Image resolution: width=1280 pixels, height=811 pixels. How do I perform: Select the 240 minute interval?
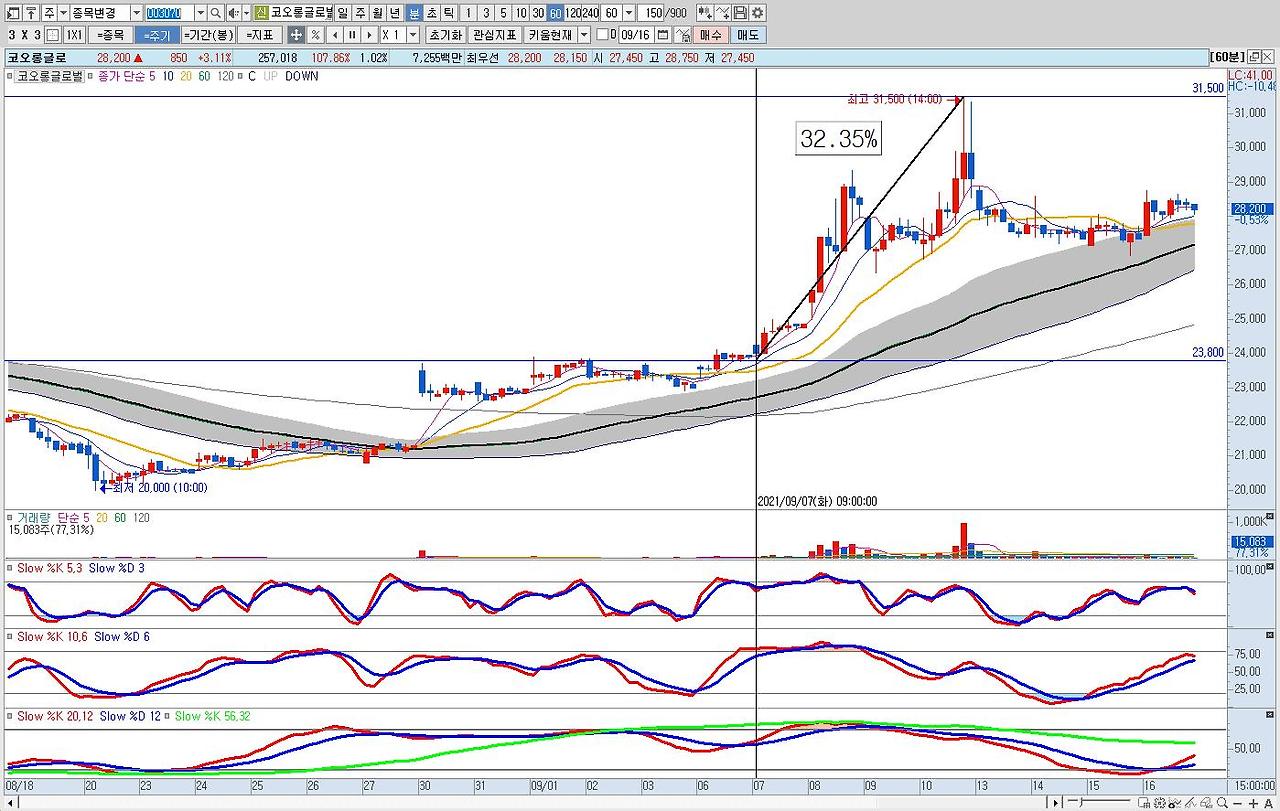[x=591, y=13]
